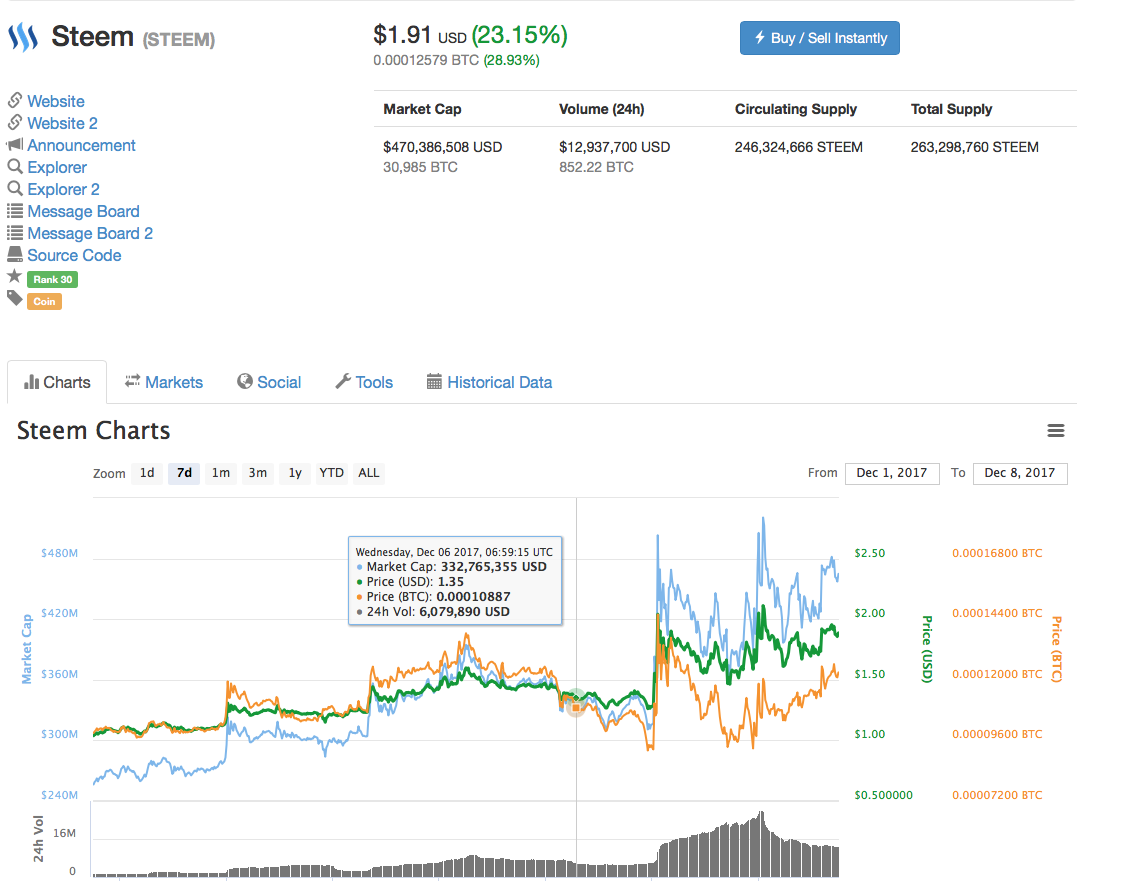Click the Price (BTC) axis label
This screenshot has width=1126, height=881.
click(x=1056, y=649)
